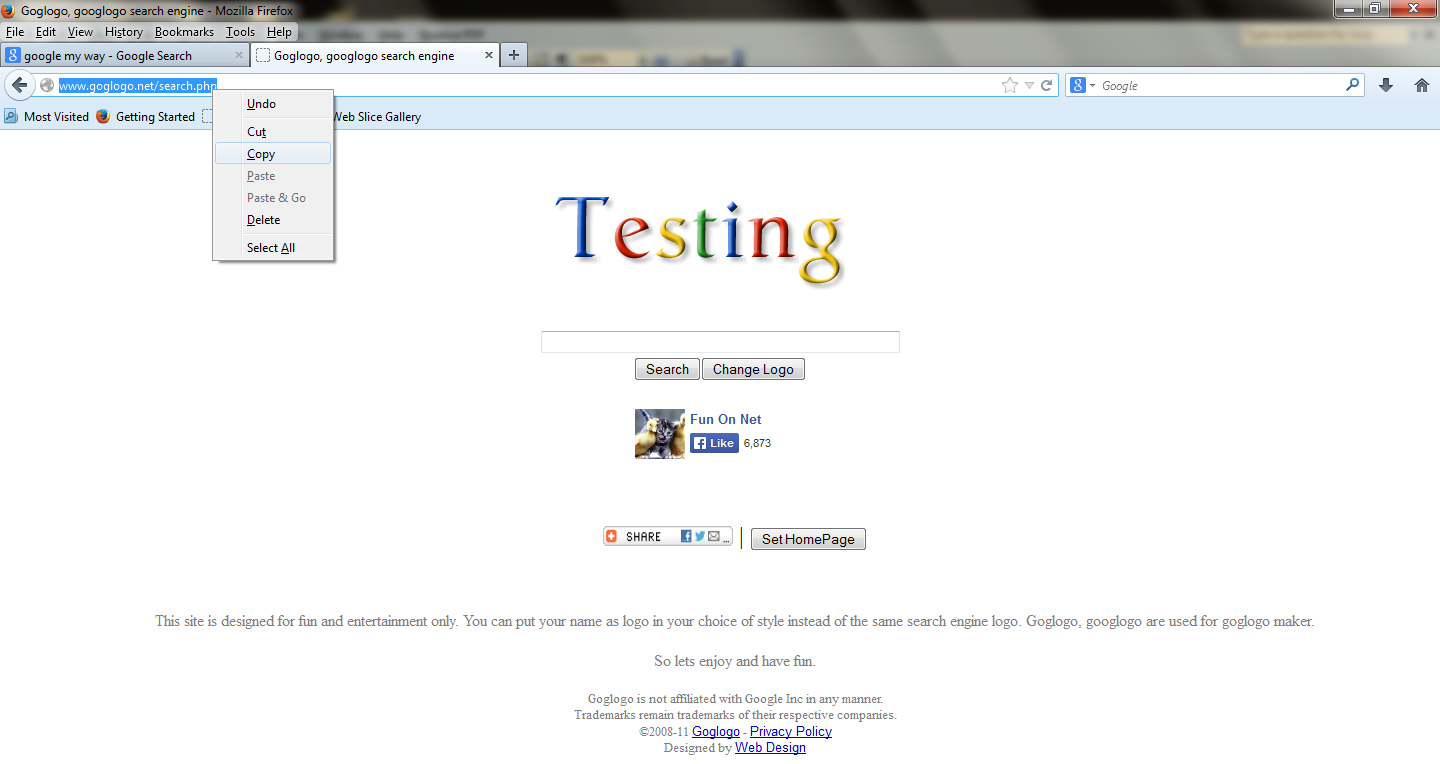Open the URL history dropdown arrow
The width and height of the screenshot is (1440, 764).
point(1029,86)
